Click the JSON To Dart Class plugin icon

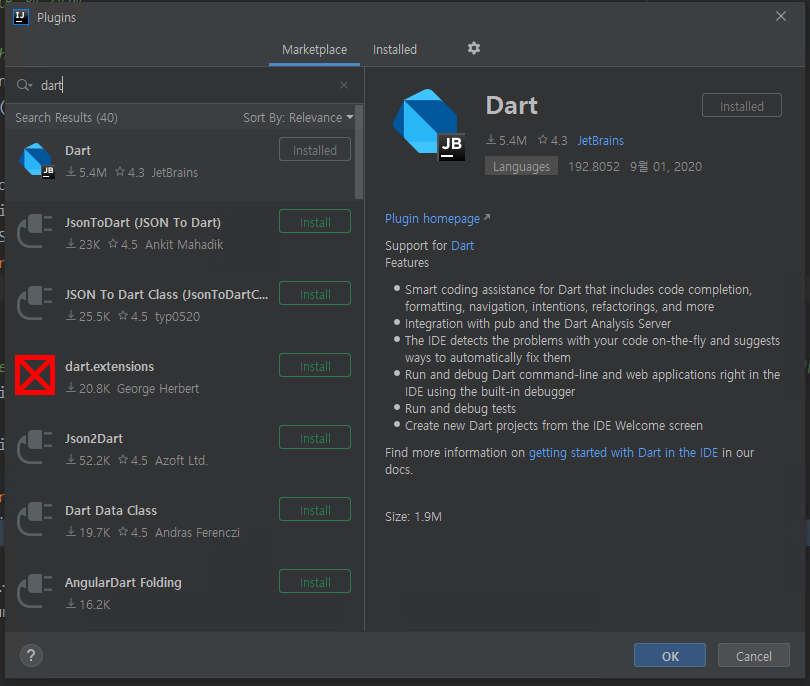point(35,304)
